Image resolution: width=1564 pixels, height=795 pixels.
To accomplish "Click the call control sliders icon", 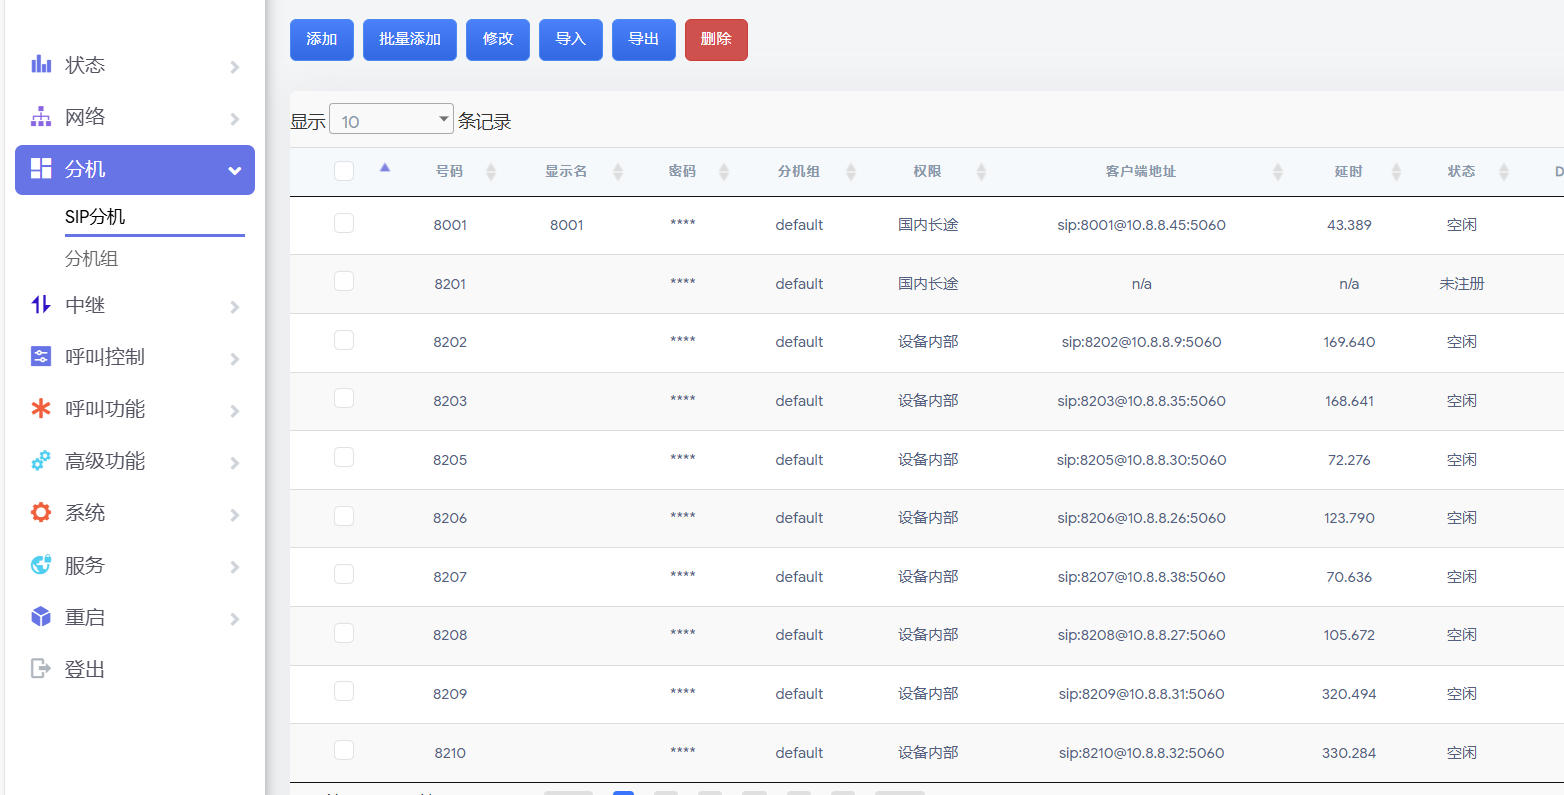I will pyautogui.click(x=41, y=357).
